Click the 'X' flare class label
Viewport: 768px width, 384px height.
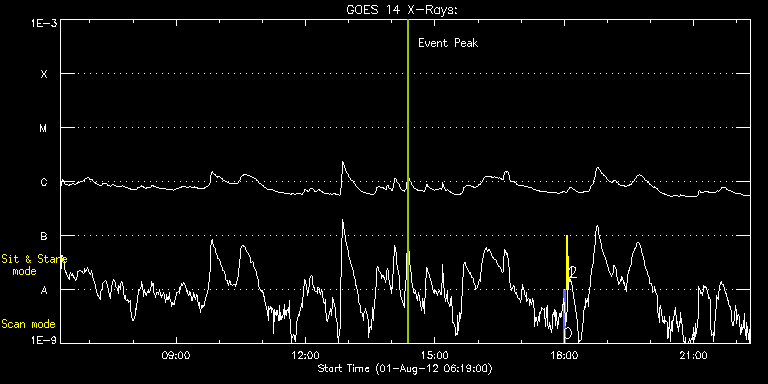(44, 74)
